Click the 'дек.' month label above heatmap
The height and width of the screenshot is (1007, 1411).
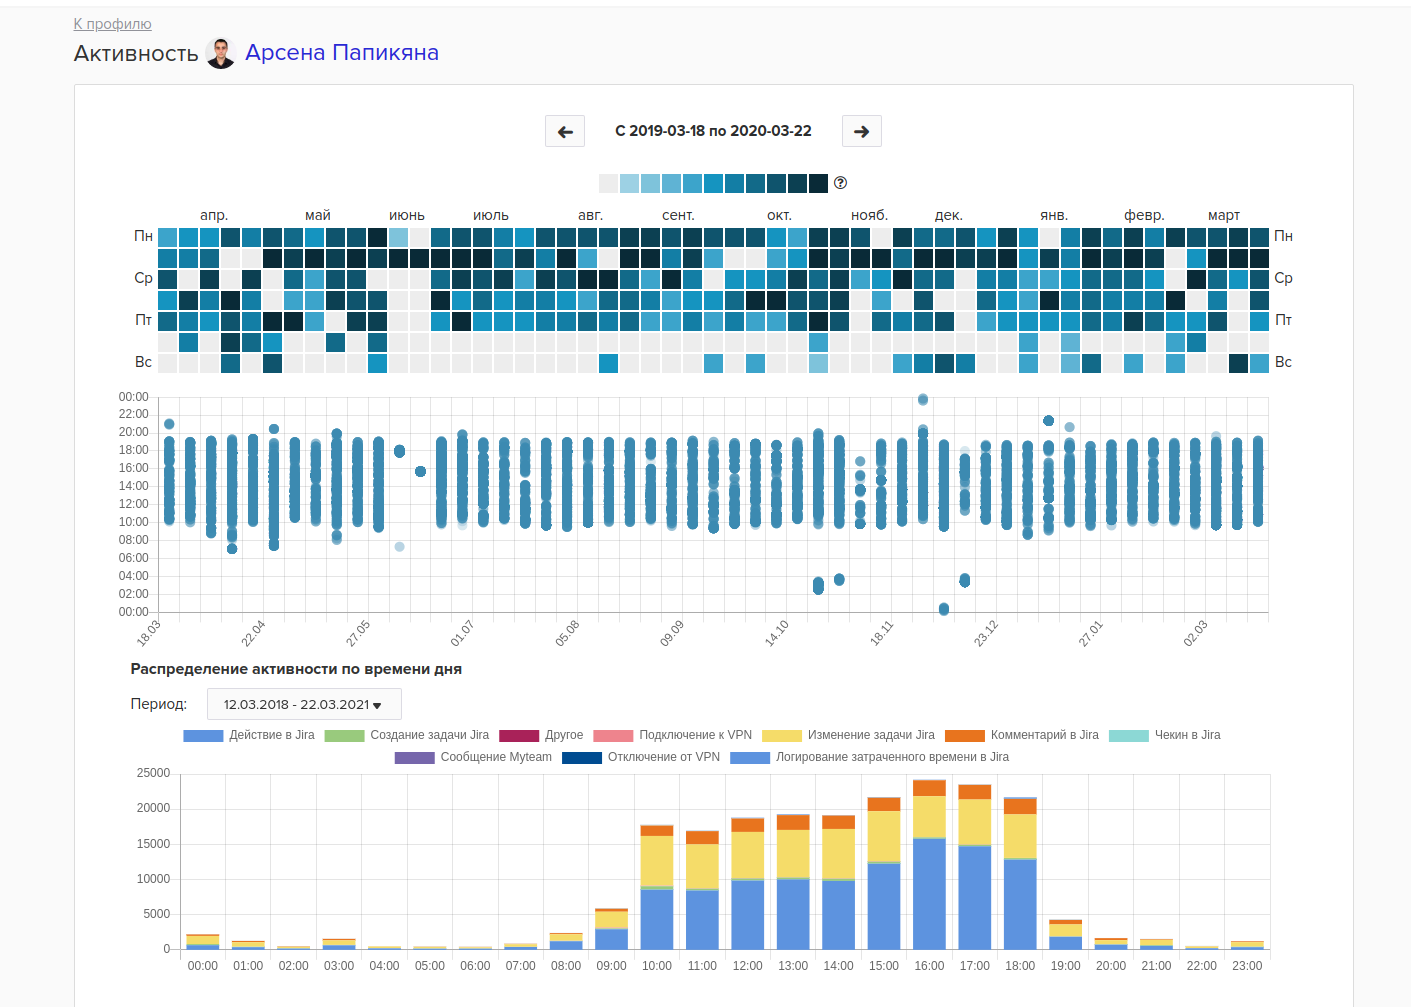tap(949, 215)
